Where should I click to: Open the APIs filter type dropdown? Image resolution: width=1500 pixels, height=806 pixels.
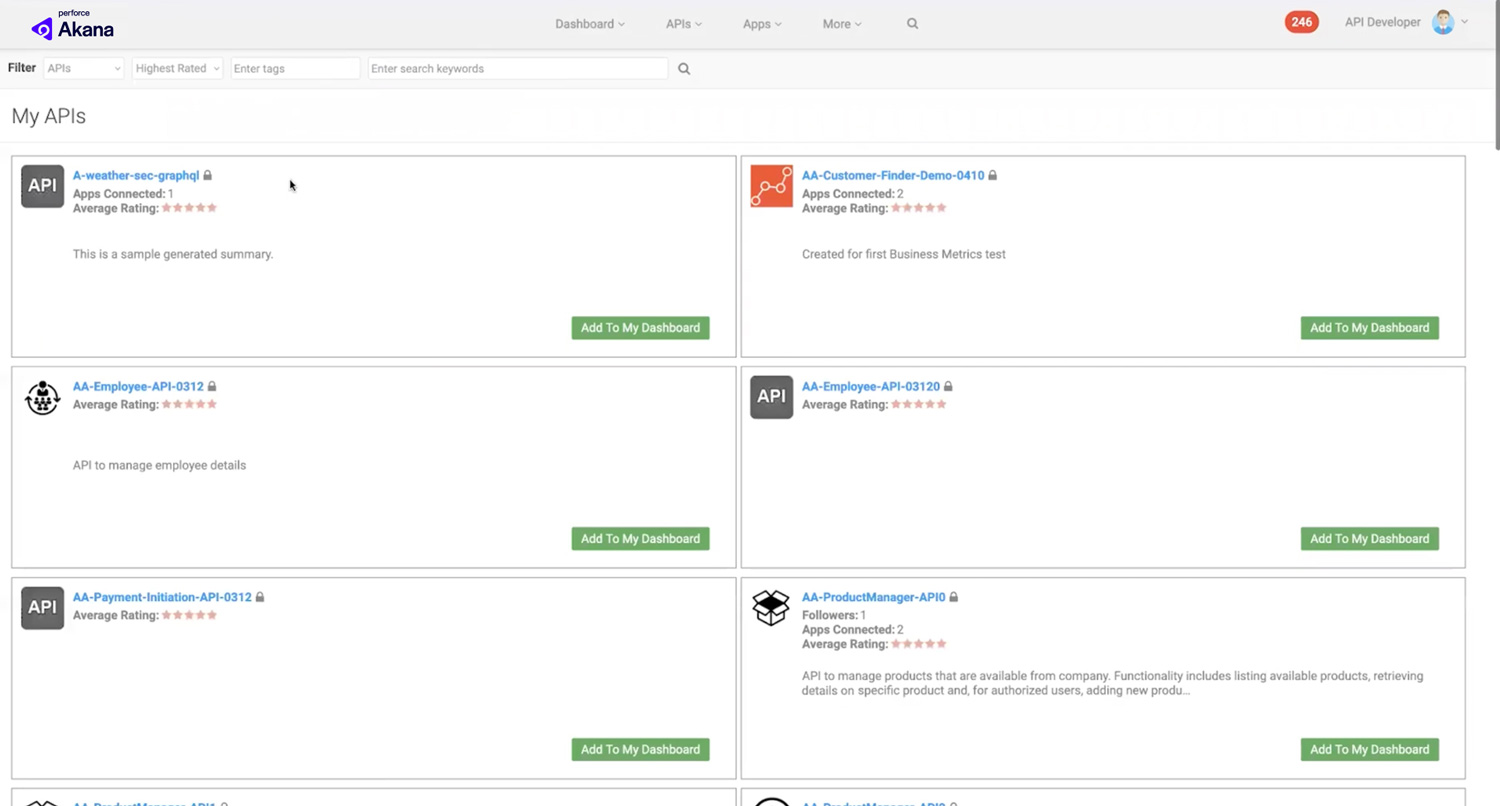pos(83,68)
